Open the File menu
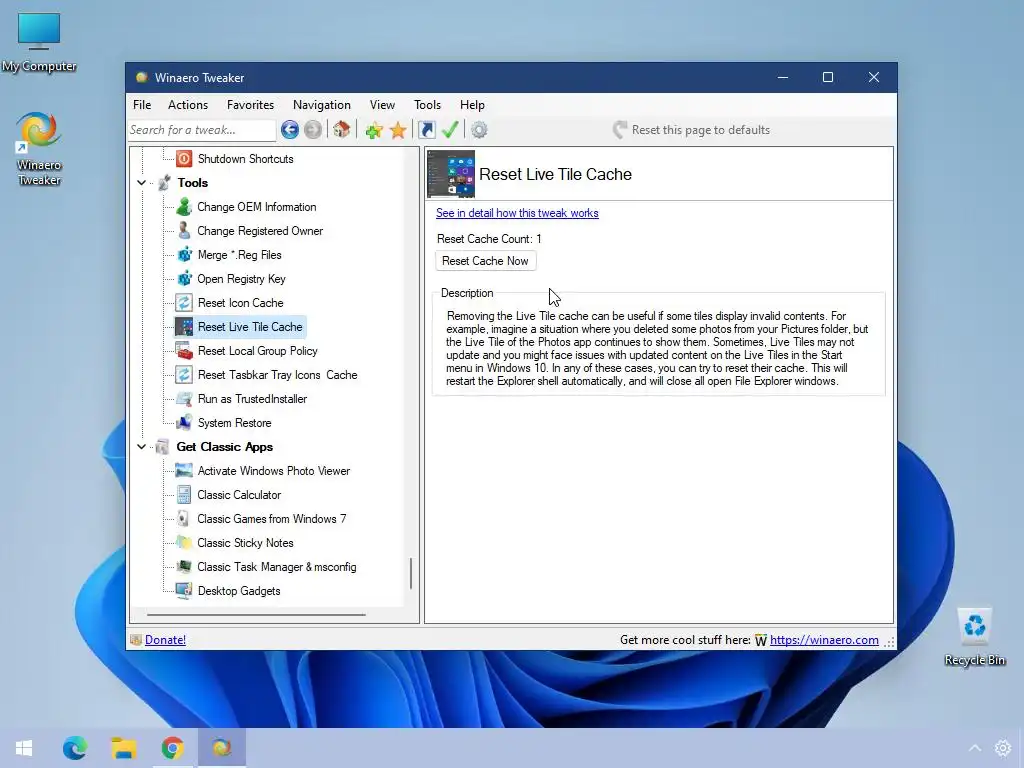Viewport: 1024px width, 768px height. [142, 105]
